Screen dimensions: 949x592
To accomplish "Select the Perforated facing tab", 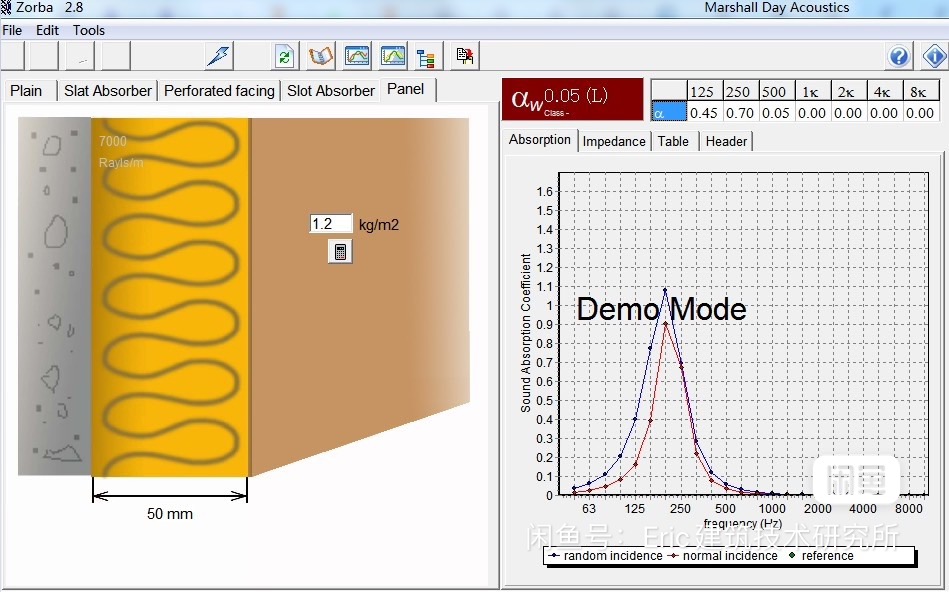I will click(219, 91).
